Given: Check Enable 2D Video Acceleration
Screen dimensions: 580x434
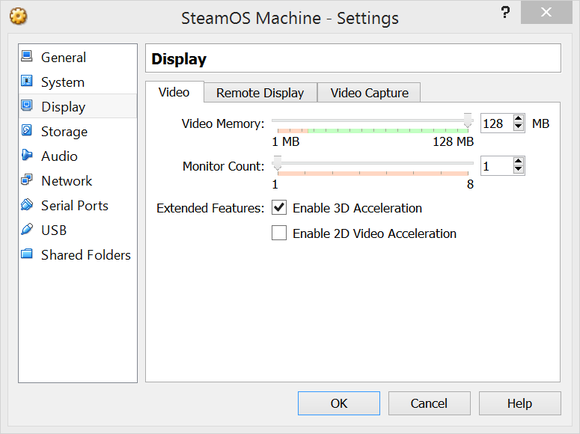Looking at the screenshot, I should [x=279, y=233].
